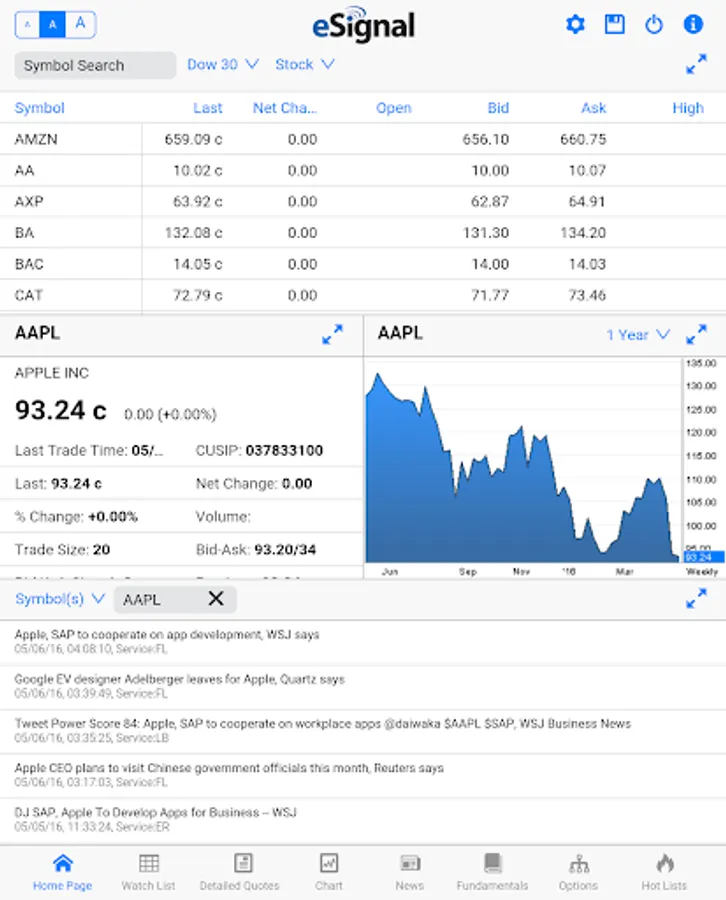The width and height of the screenshot is (726, 900).
Task: Sort by the Last column header
Action: [x=208, y=108]
